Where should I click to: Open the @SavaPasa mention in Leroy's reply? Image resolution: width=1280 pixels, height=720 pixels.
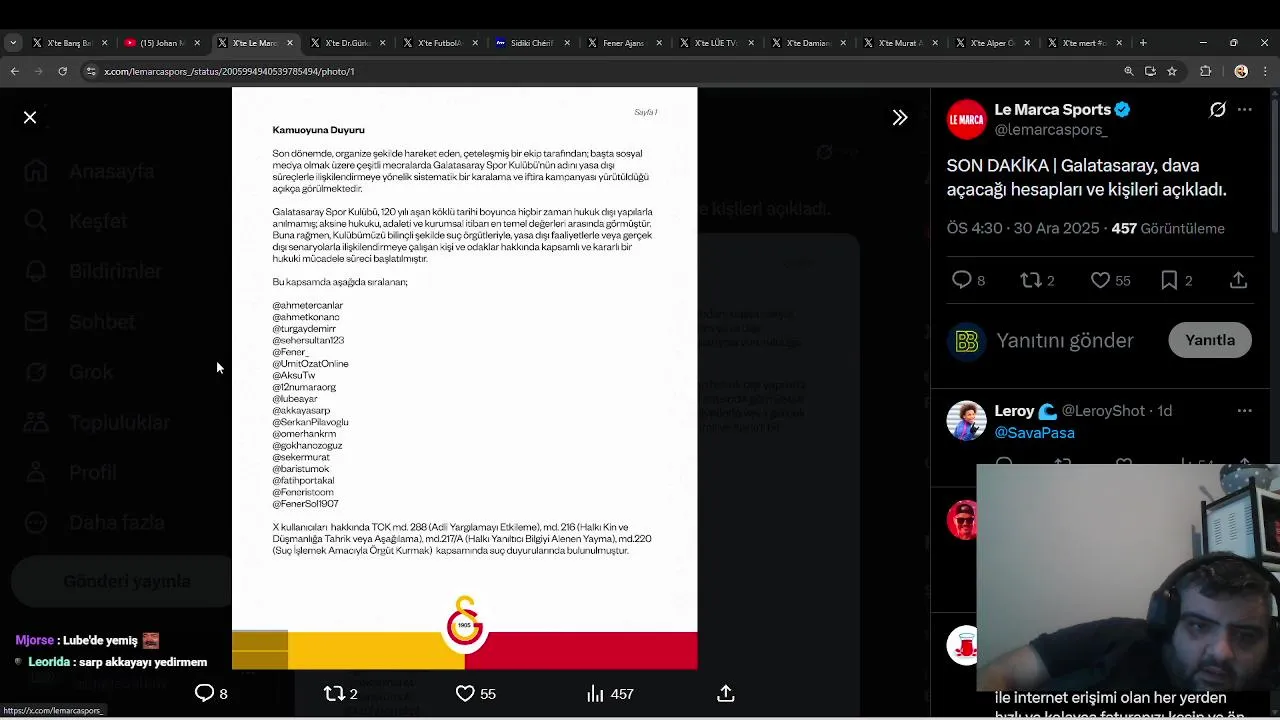tap(1035, 433)
